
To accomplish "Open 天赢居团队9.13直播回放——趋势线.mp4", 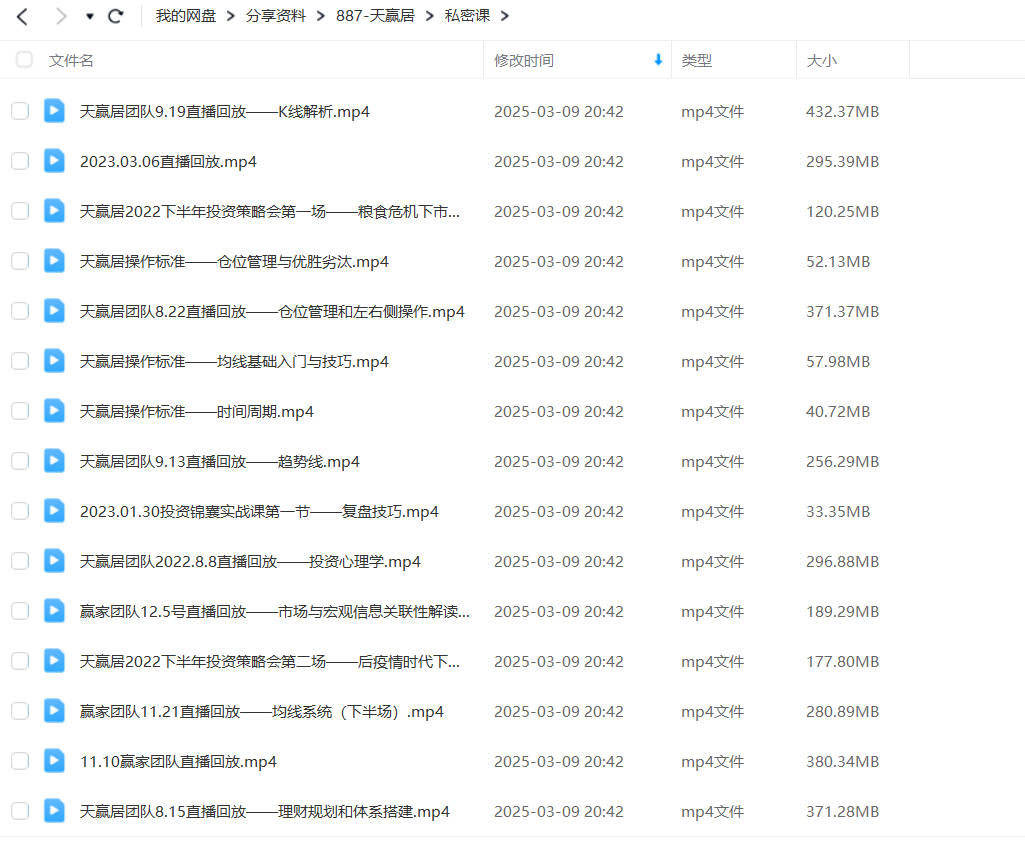I will tap(219, 462).
